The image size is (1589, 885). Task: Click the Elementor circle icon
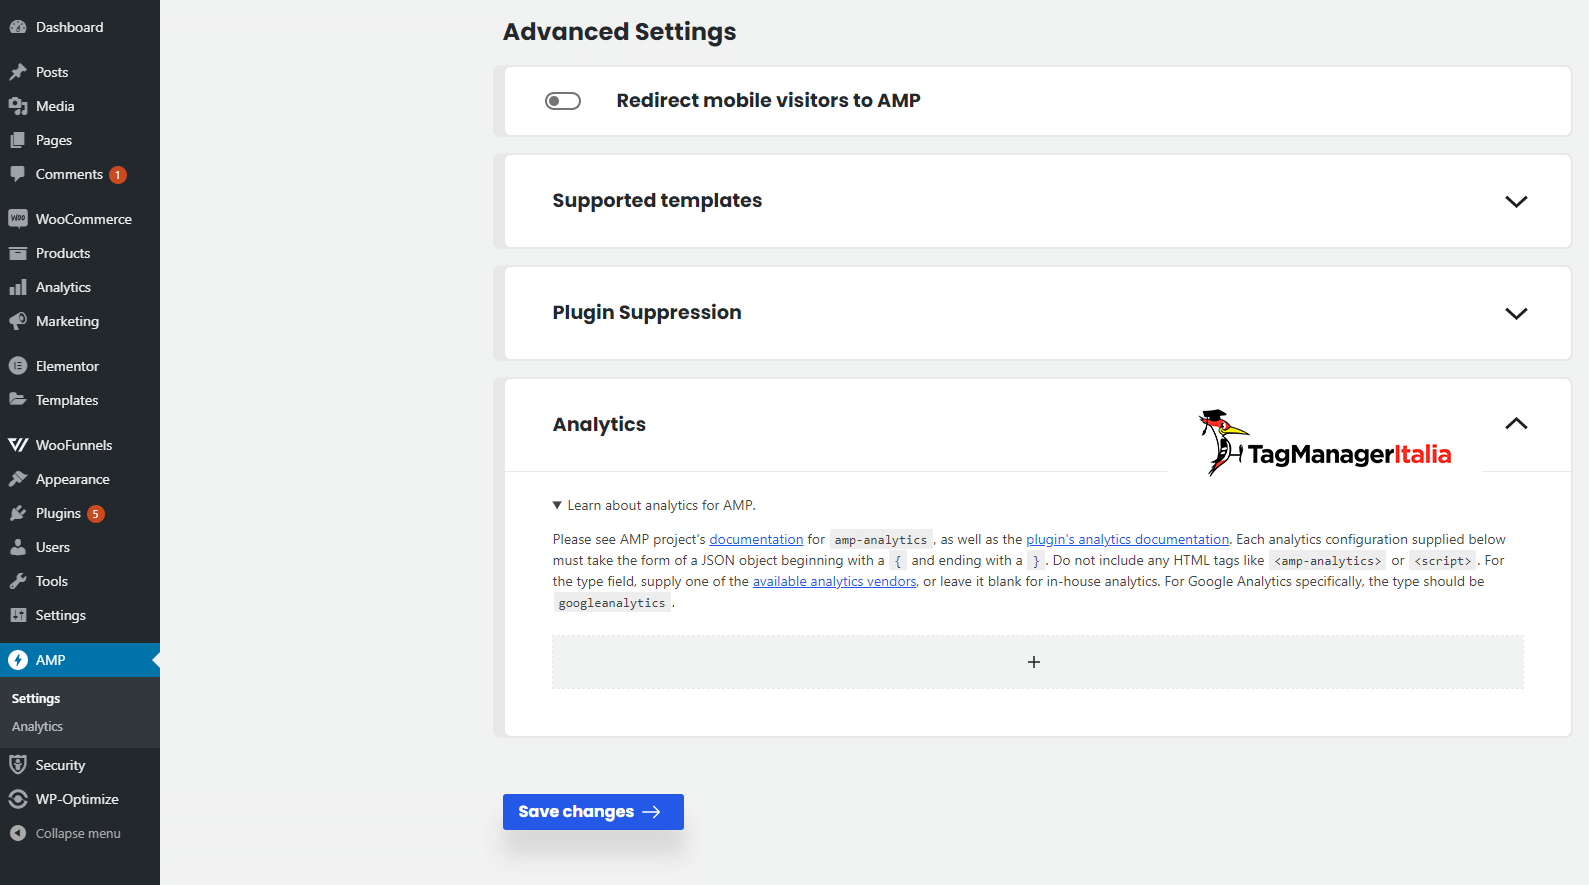(x=18, y=366)
